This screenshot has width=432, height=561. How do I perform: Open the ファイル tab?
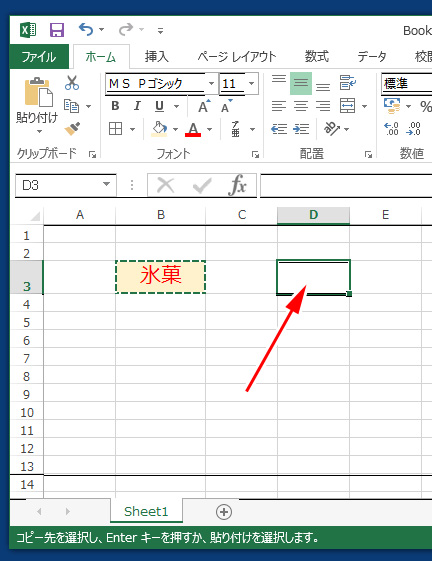coord(39,57)
